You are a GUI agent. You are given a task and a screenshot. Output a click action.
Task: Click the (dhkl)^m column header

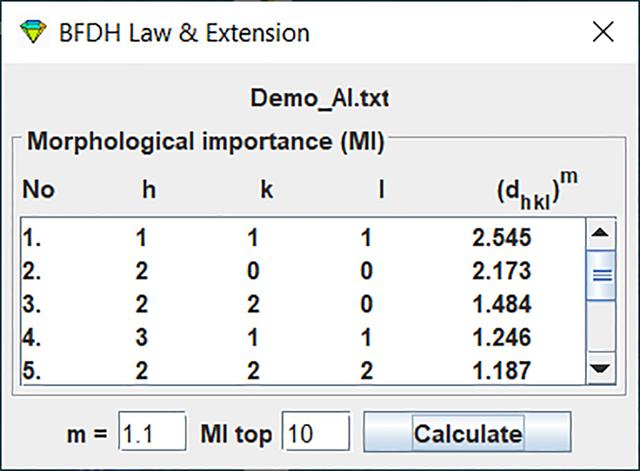[537, 190]
